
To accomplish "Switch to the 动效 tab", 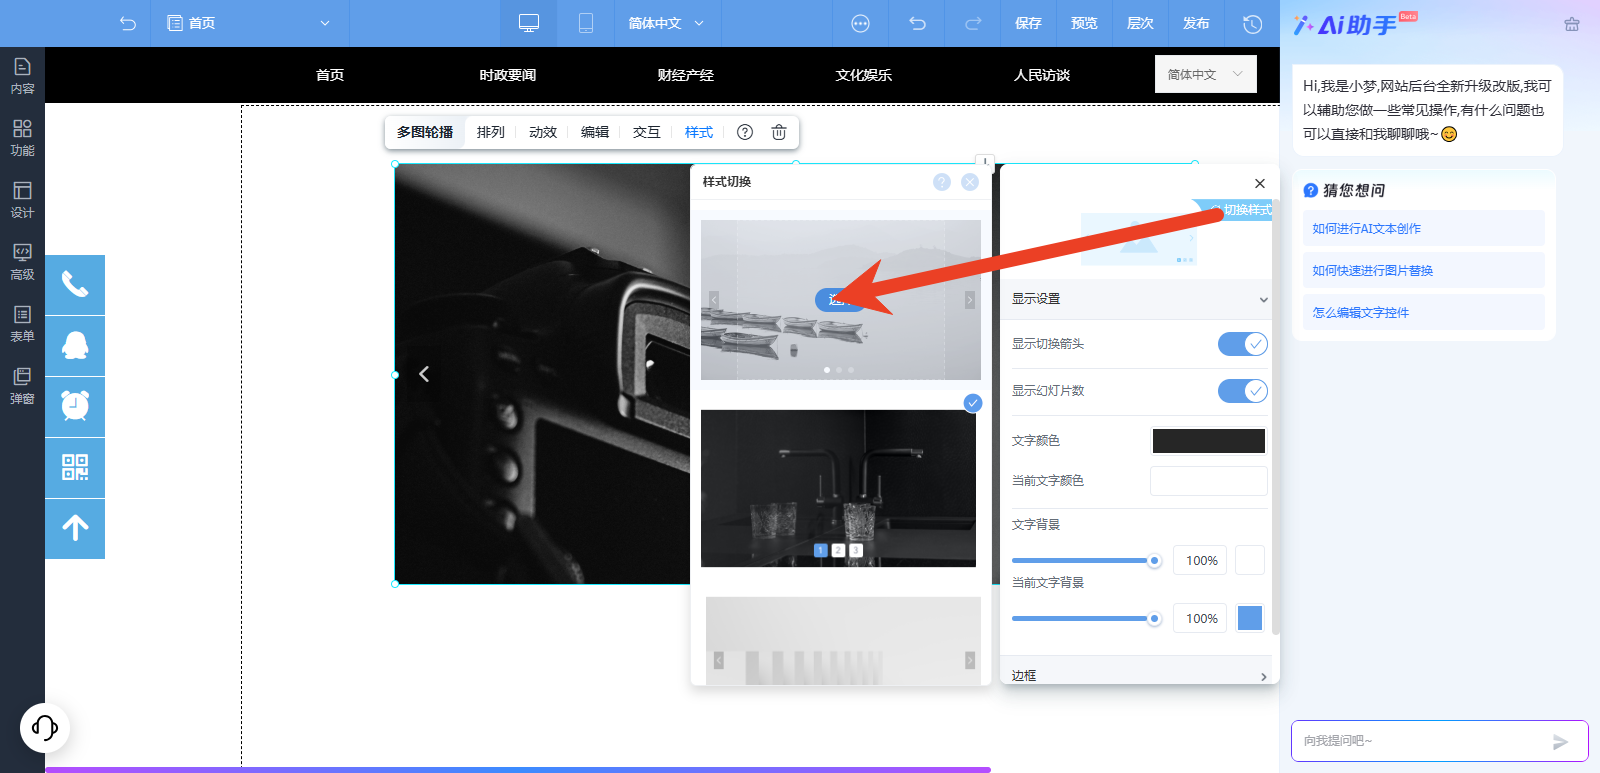I will (543, 132).
